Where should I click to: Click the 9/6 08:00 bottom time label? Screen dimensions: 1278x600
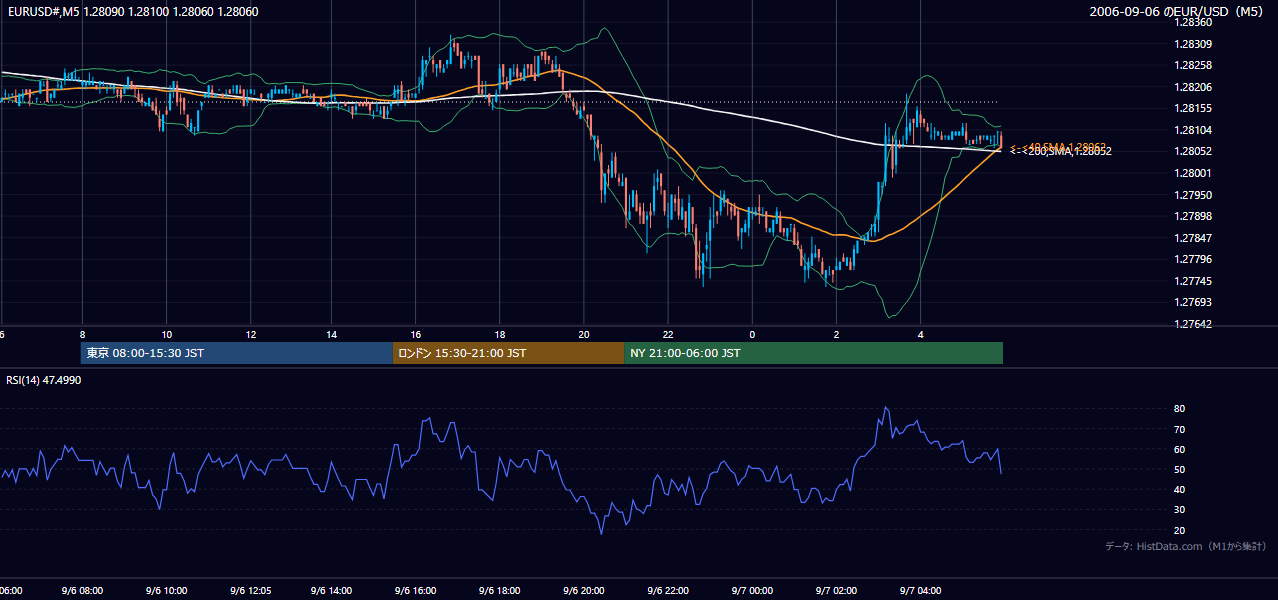point(83,591)
